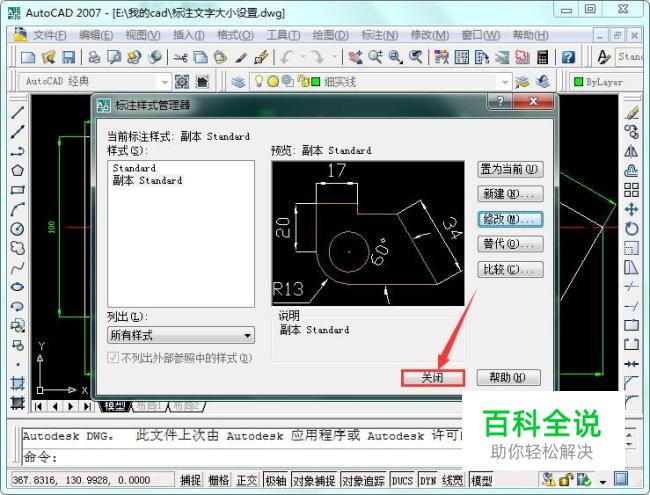Toggle 栅格 grid display in status bar

click(218, 480)
